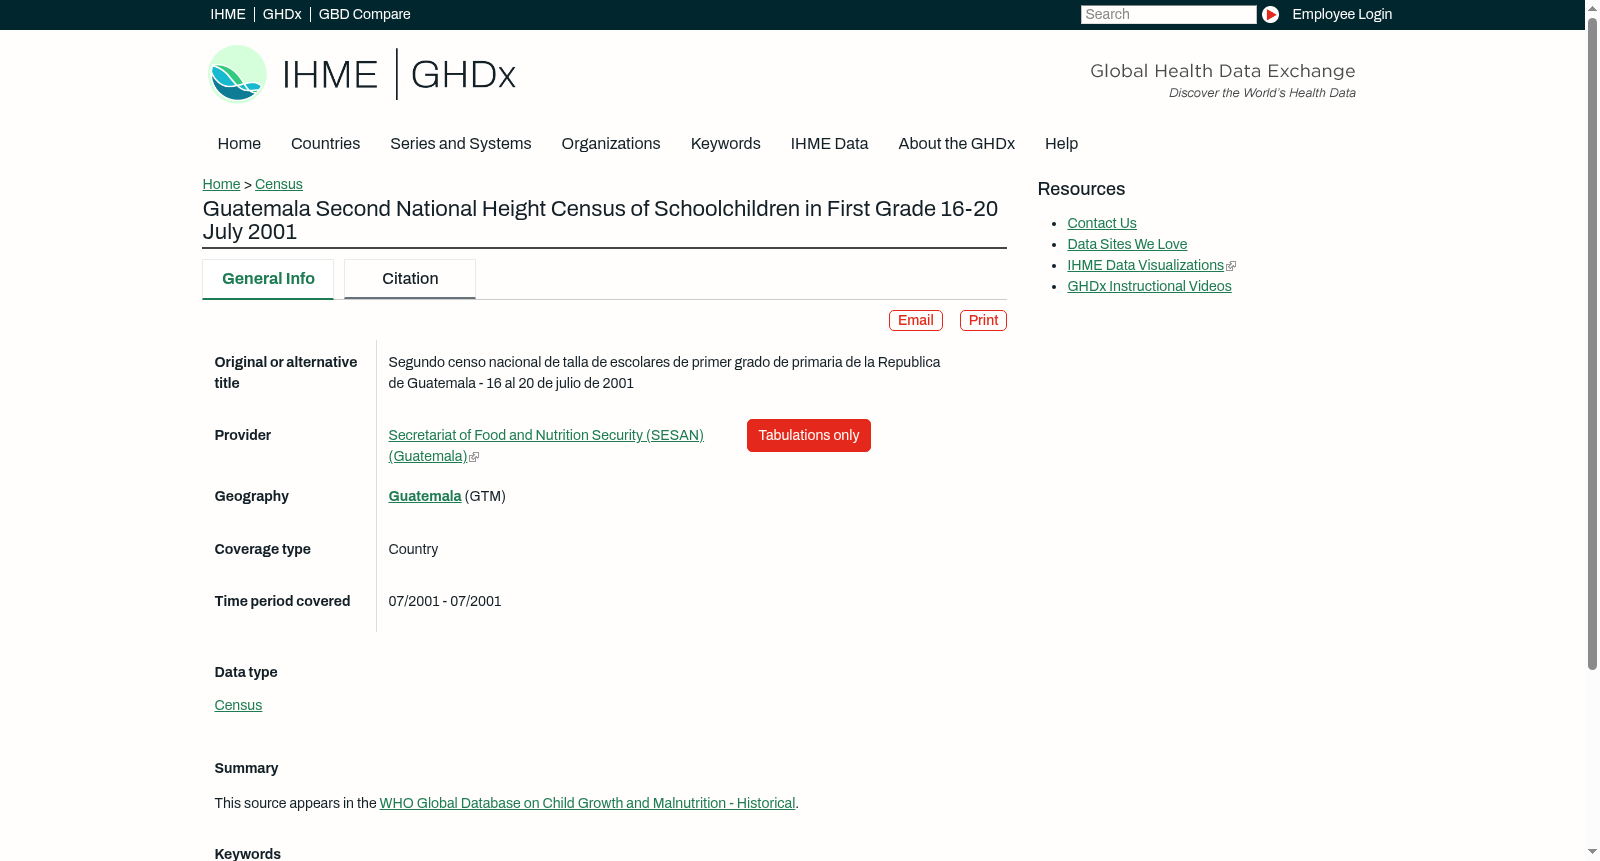Open the Keywords menu item

pos(726,144)
